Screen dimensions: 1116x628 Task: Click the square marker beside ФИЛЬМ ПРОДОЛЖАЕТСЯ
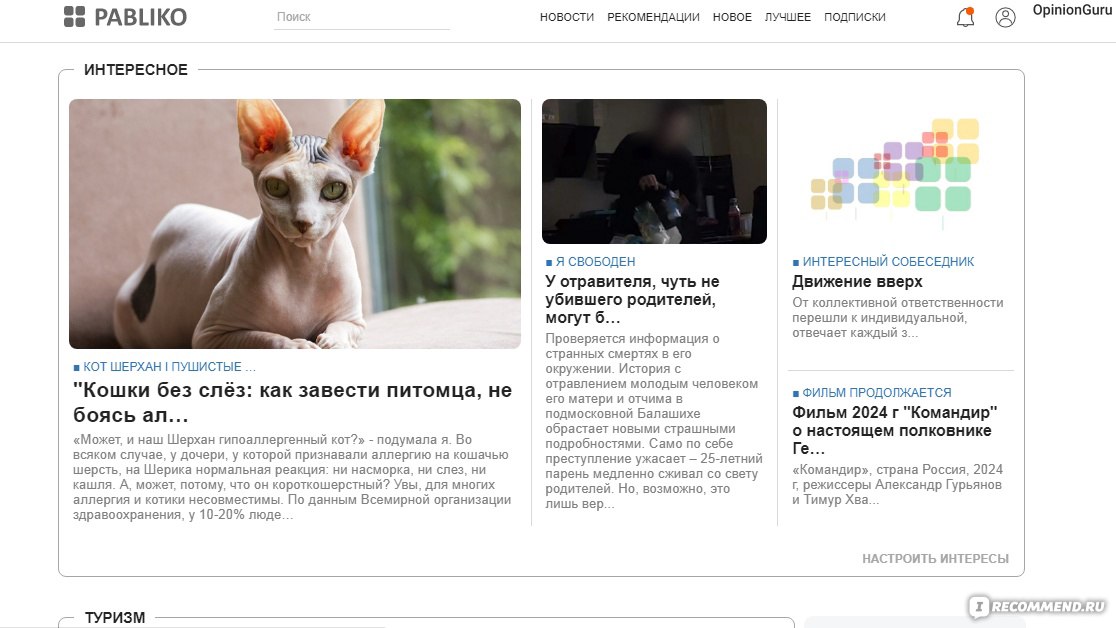[796, 393]
